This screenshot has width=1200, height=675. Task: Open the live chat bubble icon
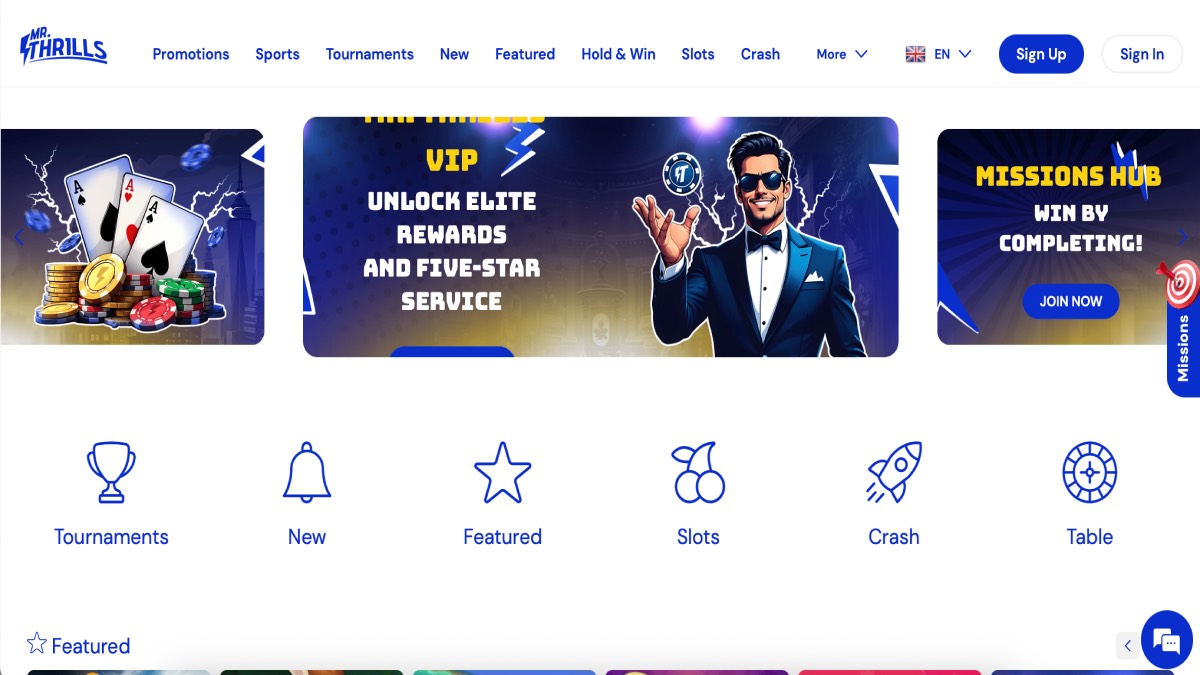point(1166,640)
